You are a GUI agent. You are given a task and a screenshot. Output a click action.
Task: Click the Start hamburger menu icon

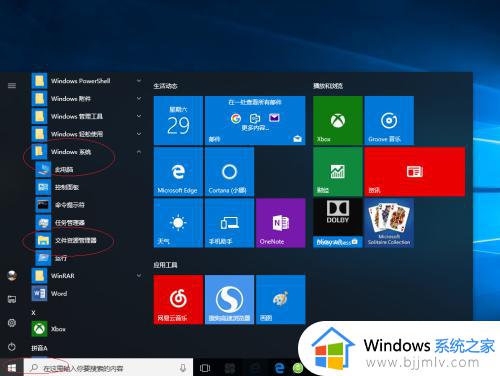[x=12, y=86]
